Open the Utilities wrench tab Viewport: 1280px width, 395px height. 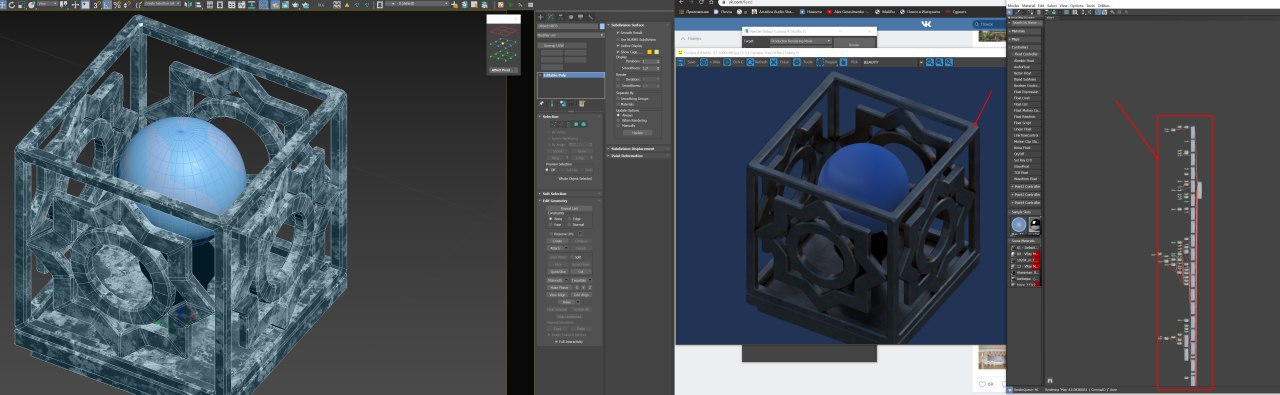pos(590,16)
